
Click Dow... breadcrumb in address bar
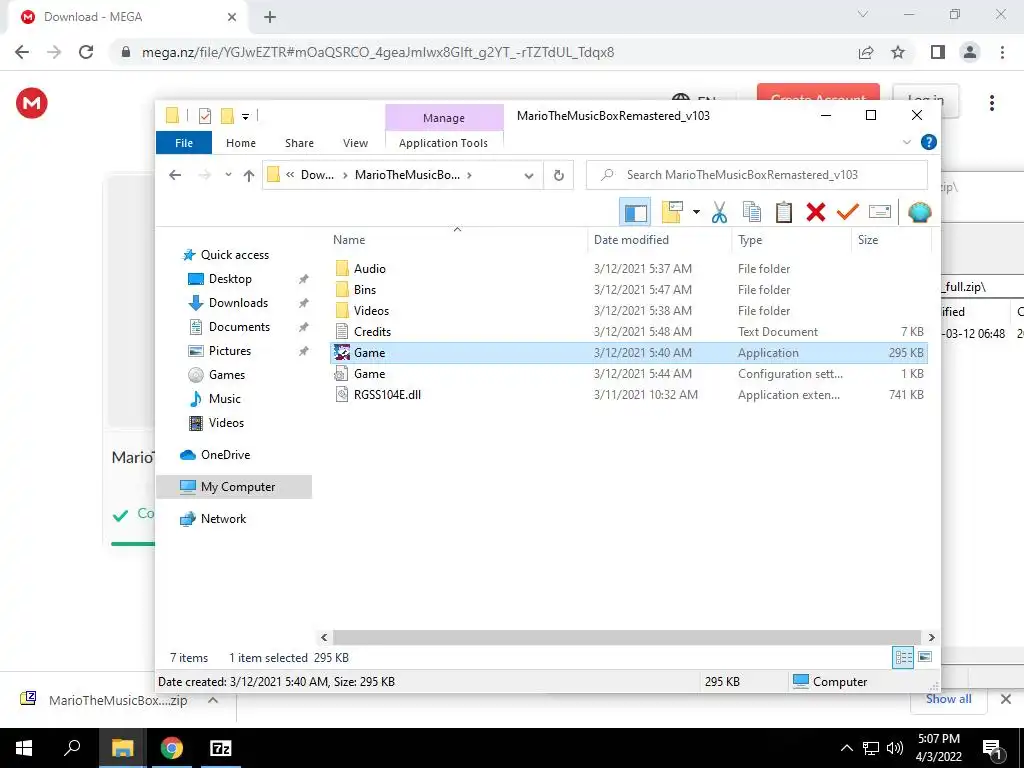[317, 175]
